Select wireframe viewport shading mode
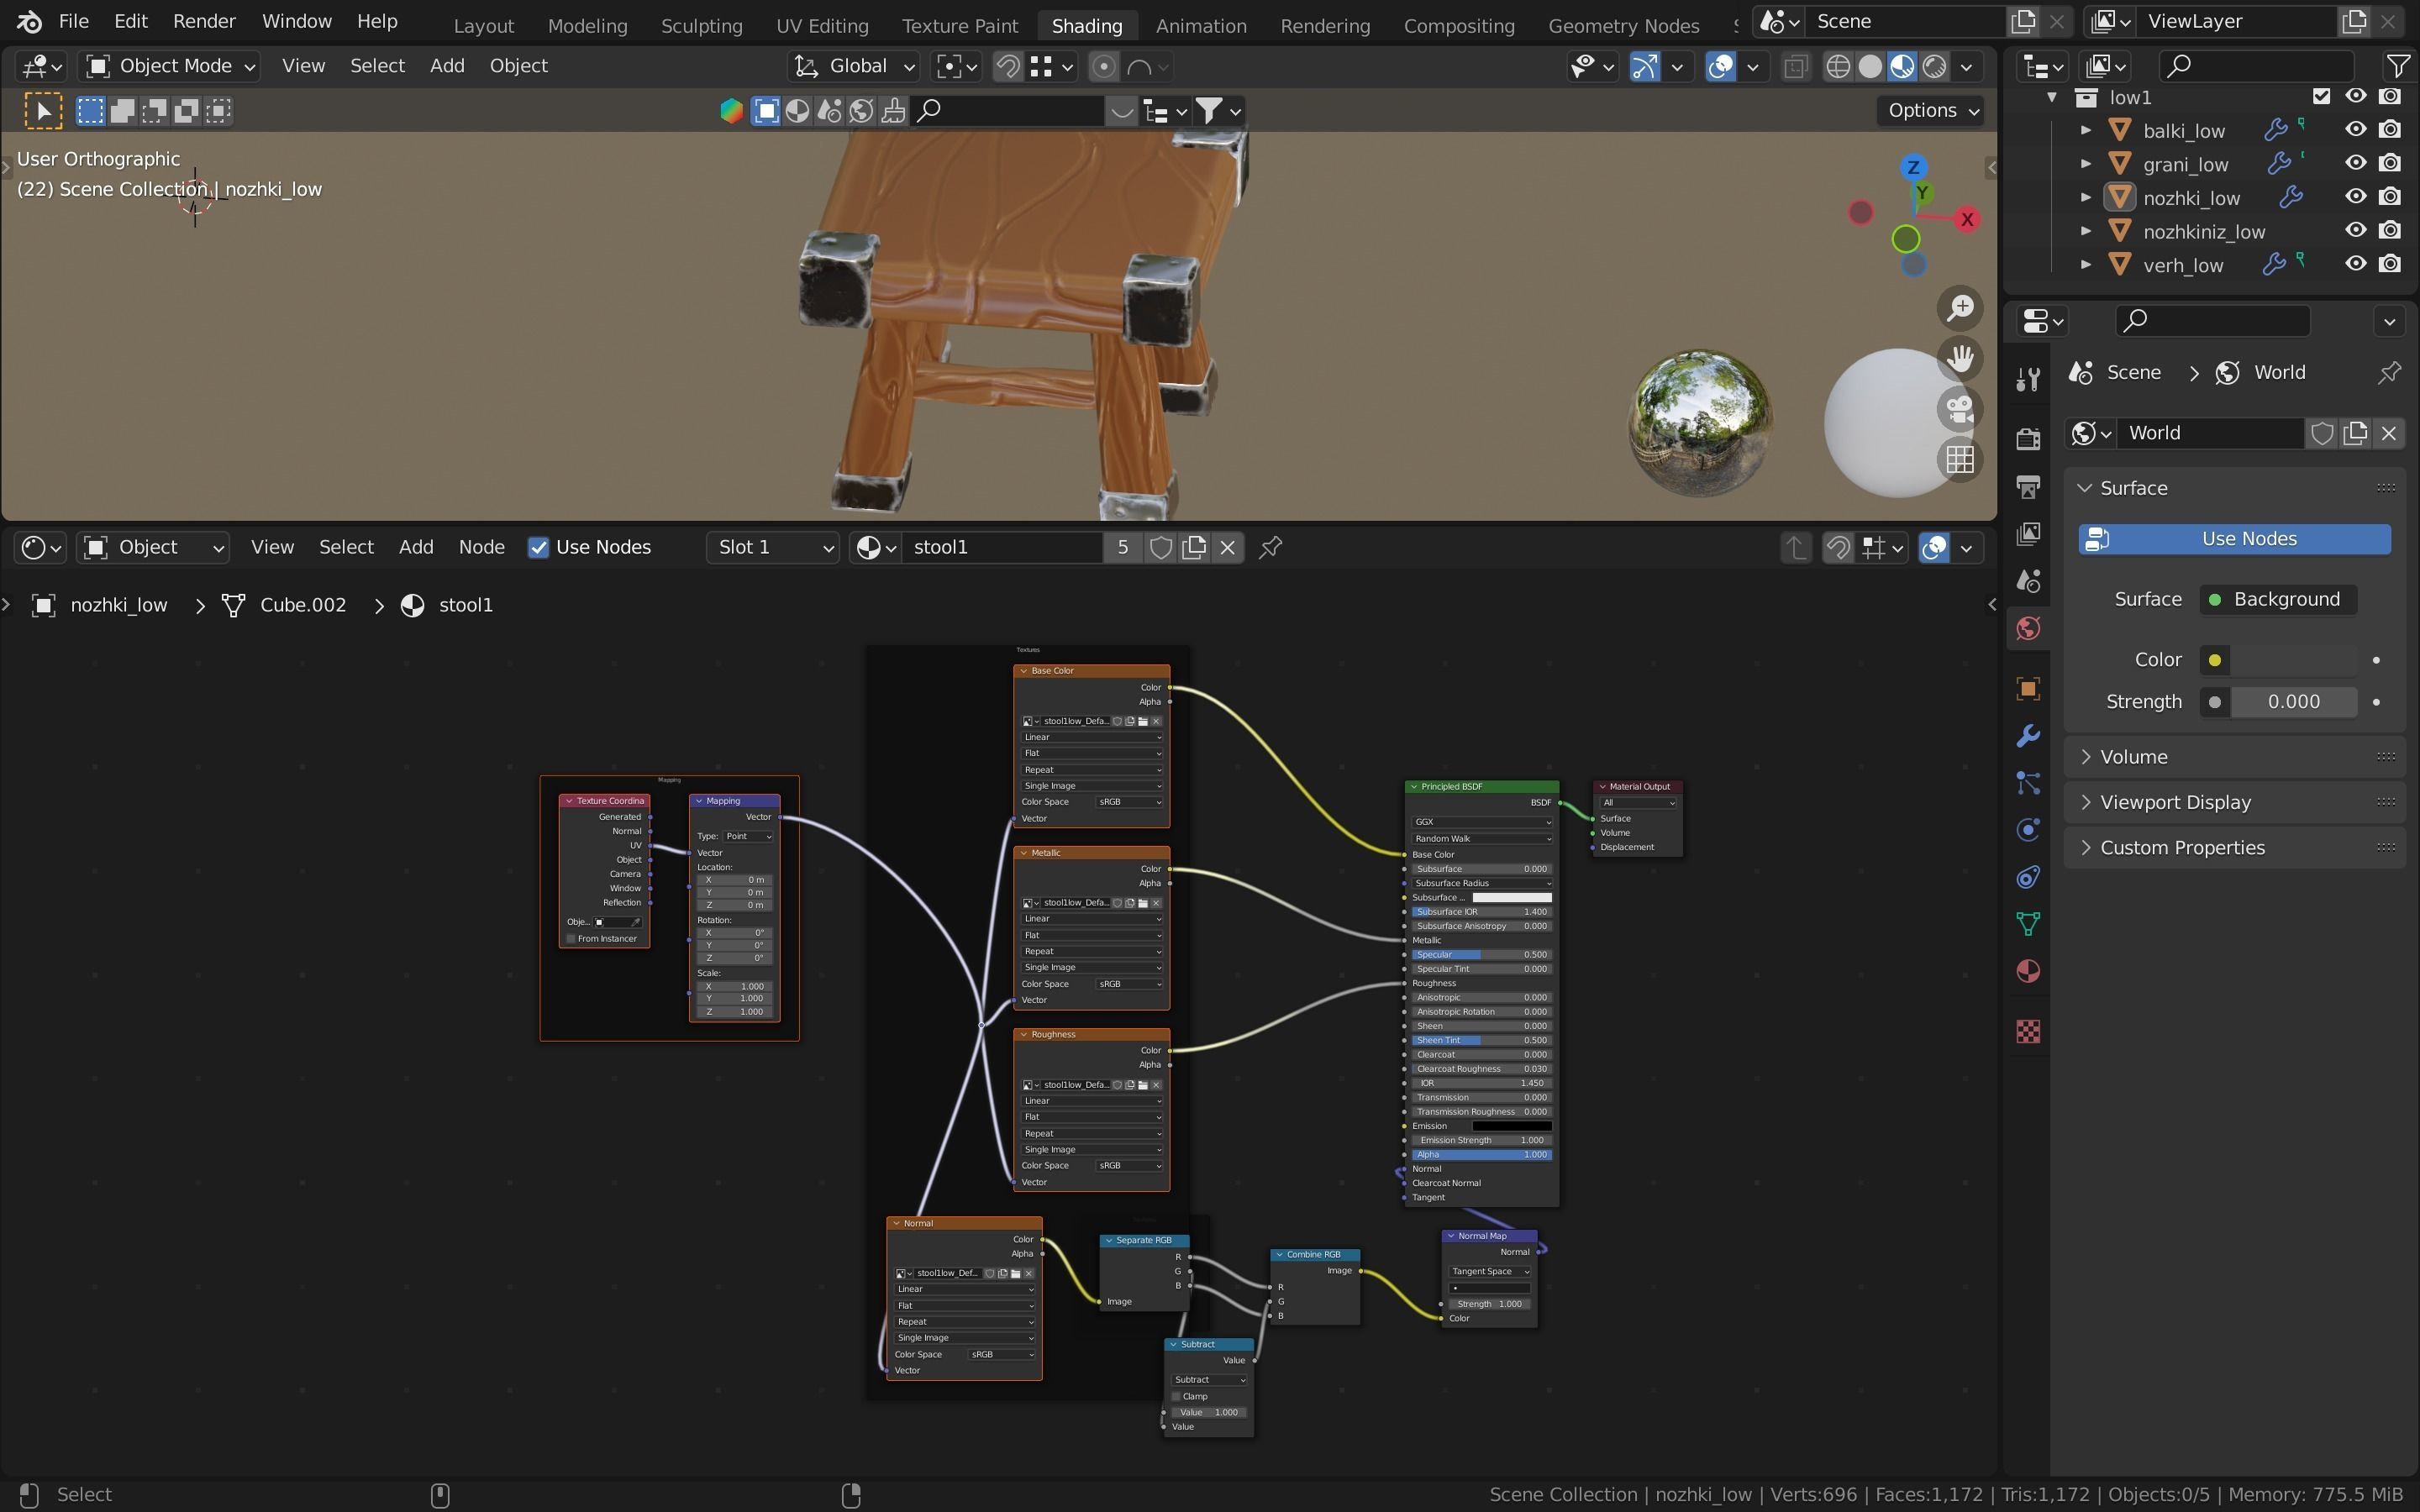The width and height of the screenshot is (2420, 1512). (1838, 67)
